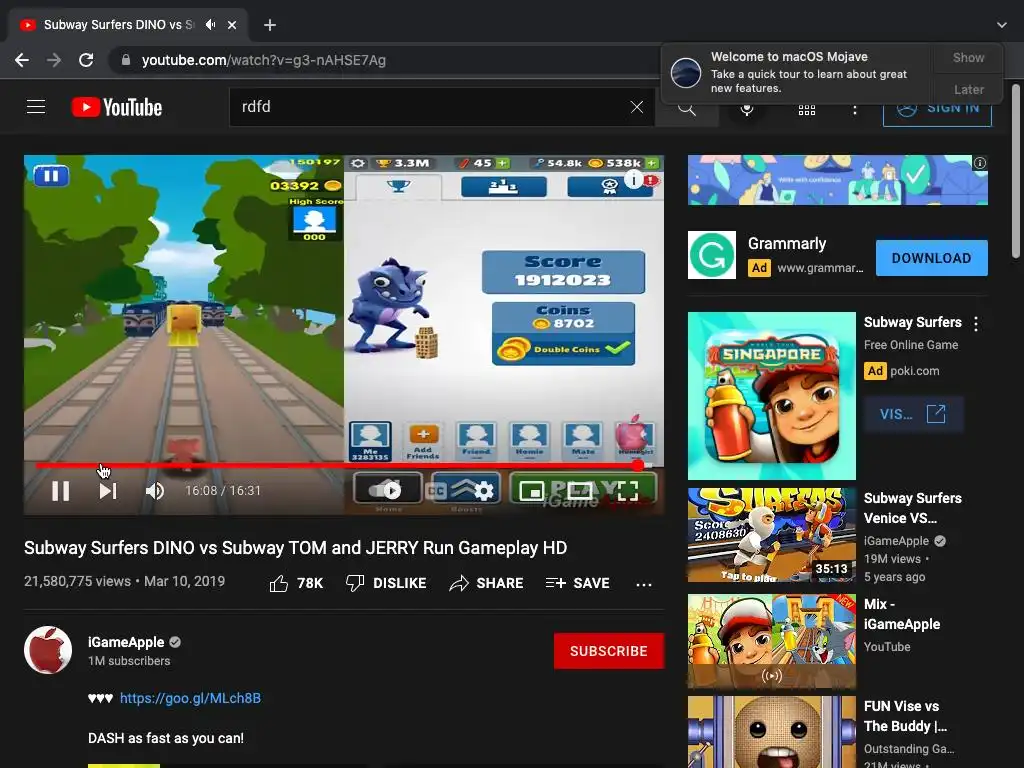Open the YouTube hamburger guide menu

tap(36, 106)
